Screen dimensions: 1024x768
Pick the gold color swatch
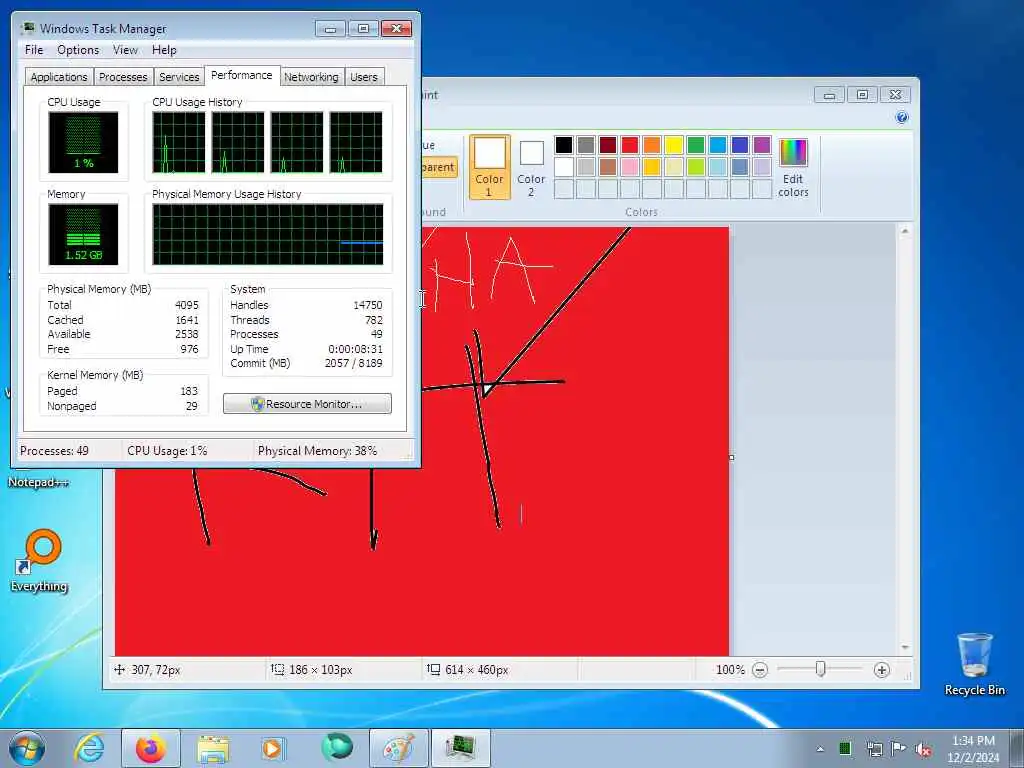tap(652, 167)
